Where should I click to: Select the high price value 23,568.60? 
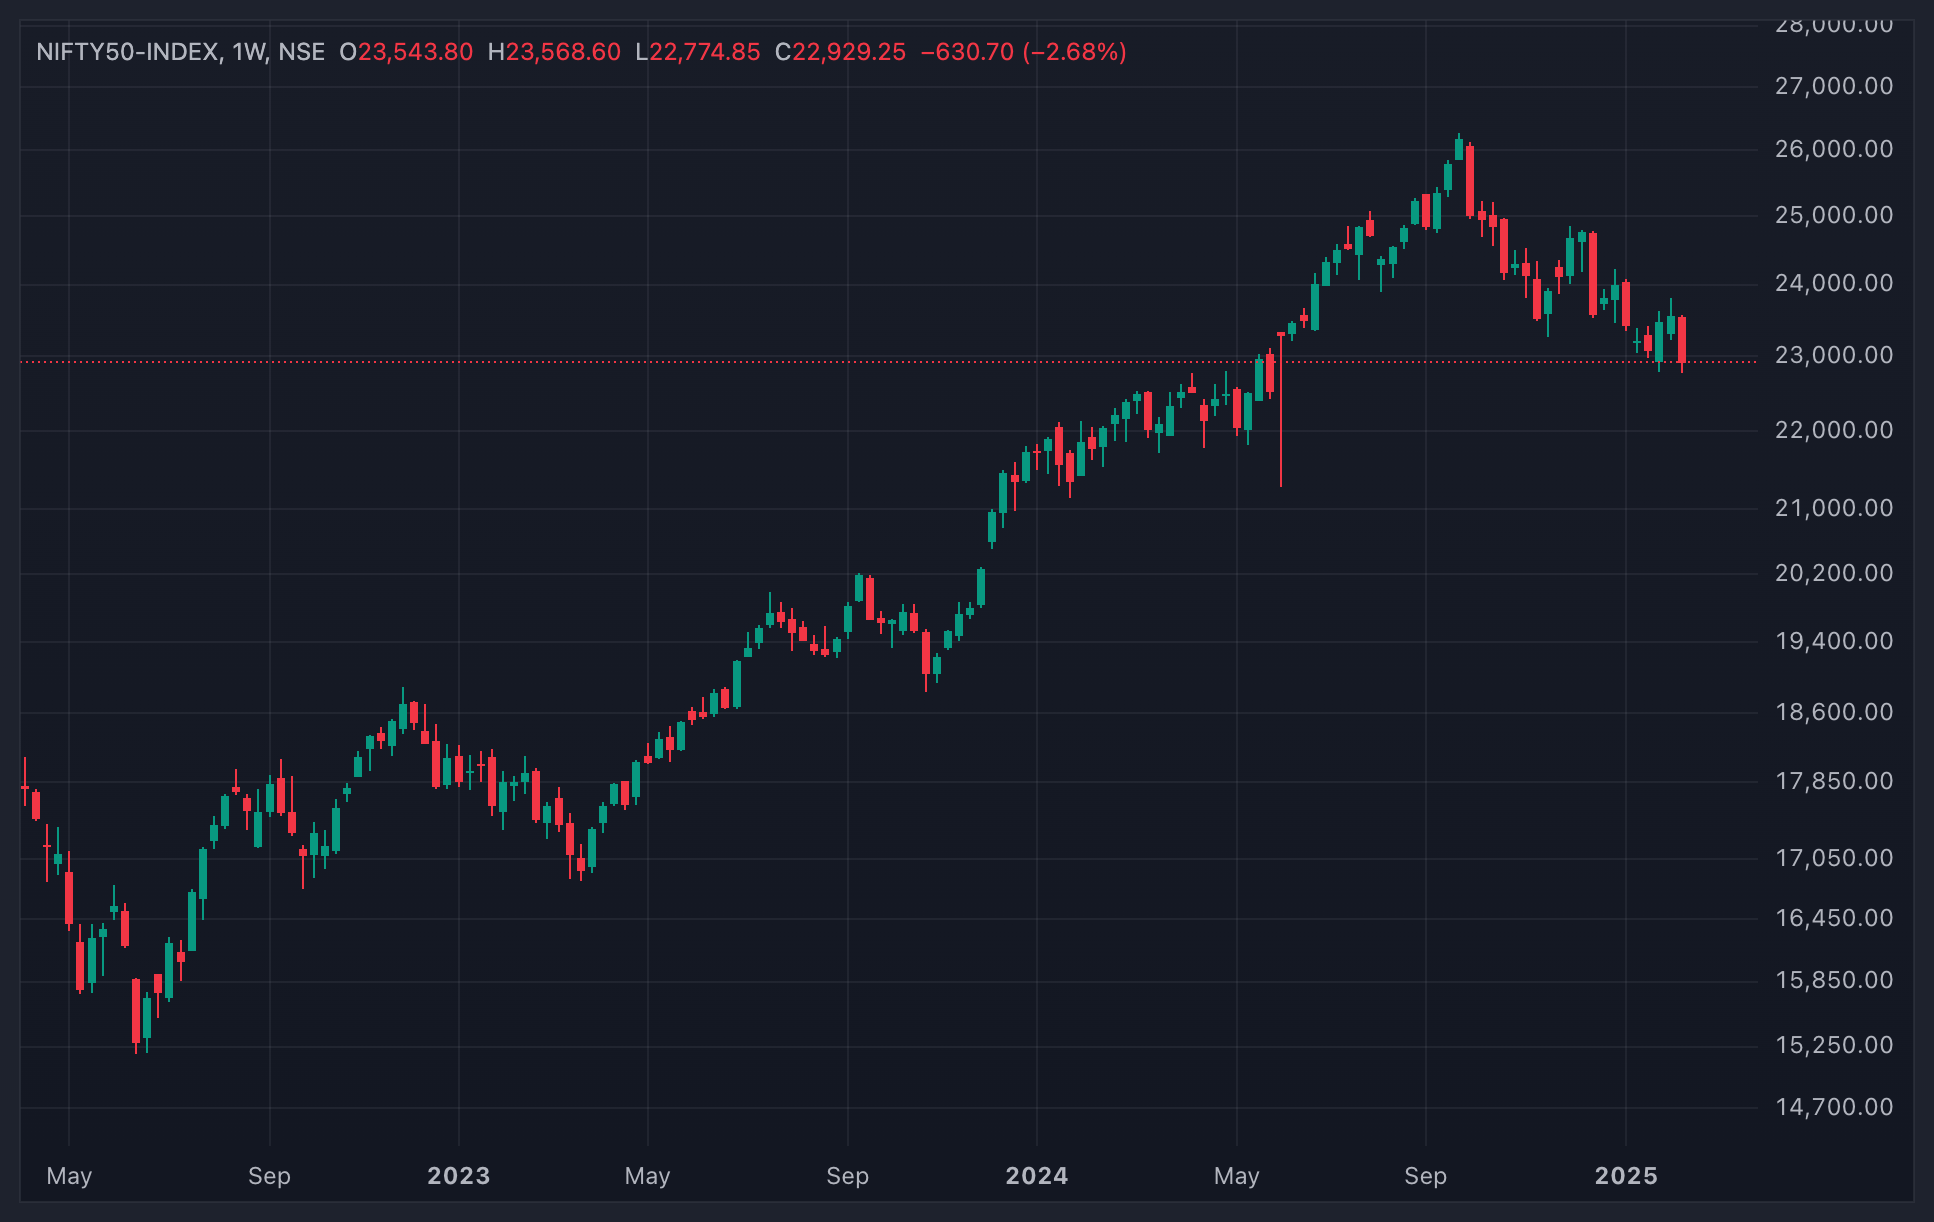[x=563, y=52]
